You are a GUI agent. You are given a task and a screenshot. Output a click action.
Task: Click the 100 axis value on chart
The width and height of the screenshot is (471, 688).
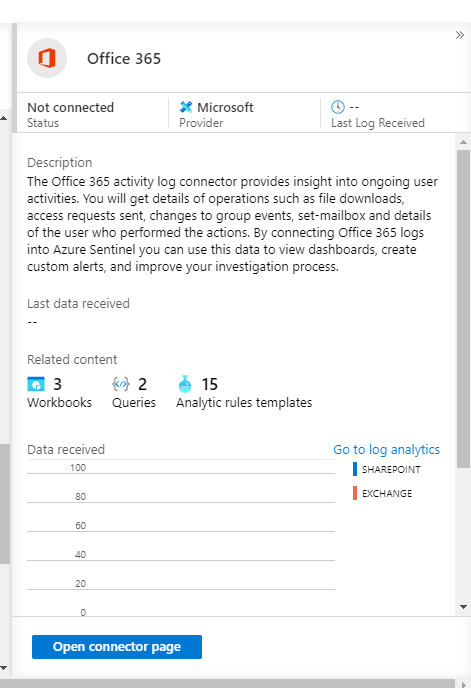[x=78, y=467]
